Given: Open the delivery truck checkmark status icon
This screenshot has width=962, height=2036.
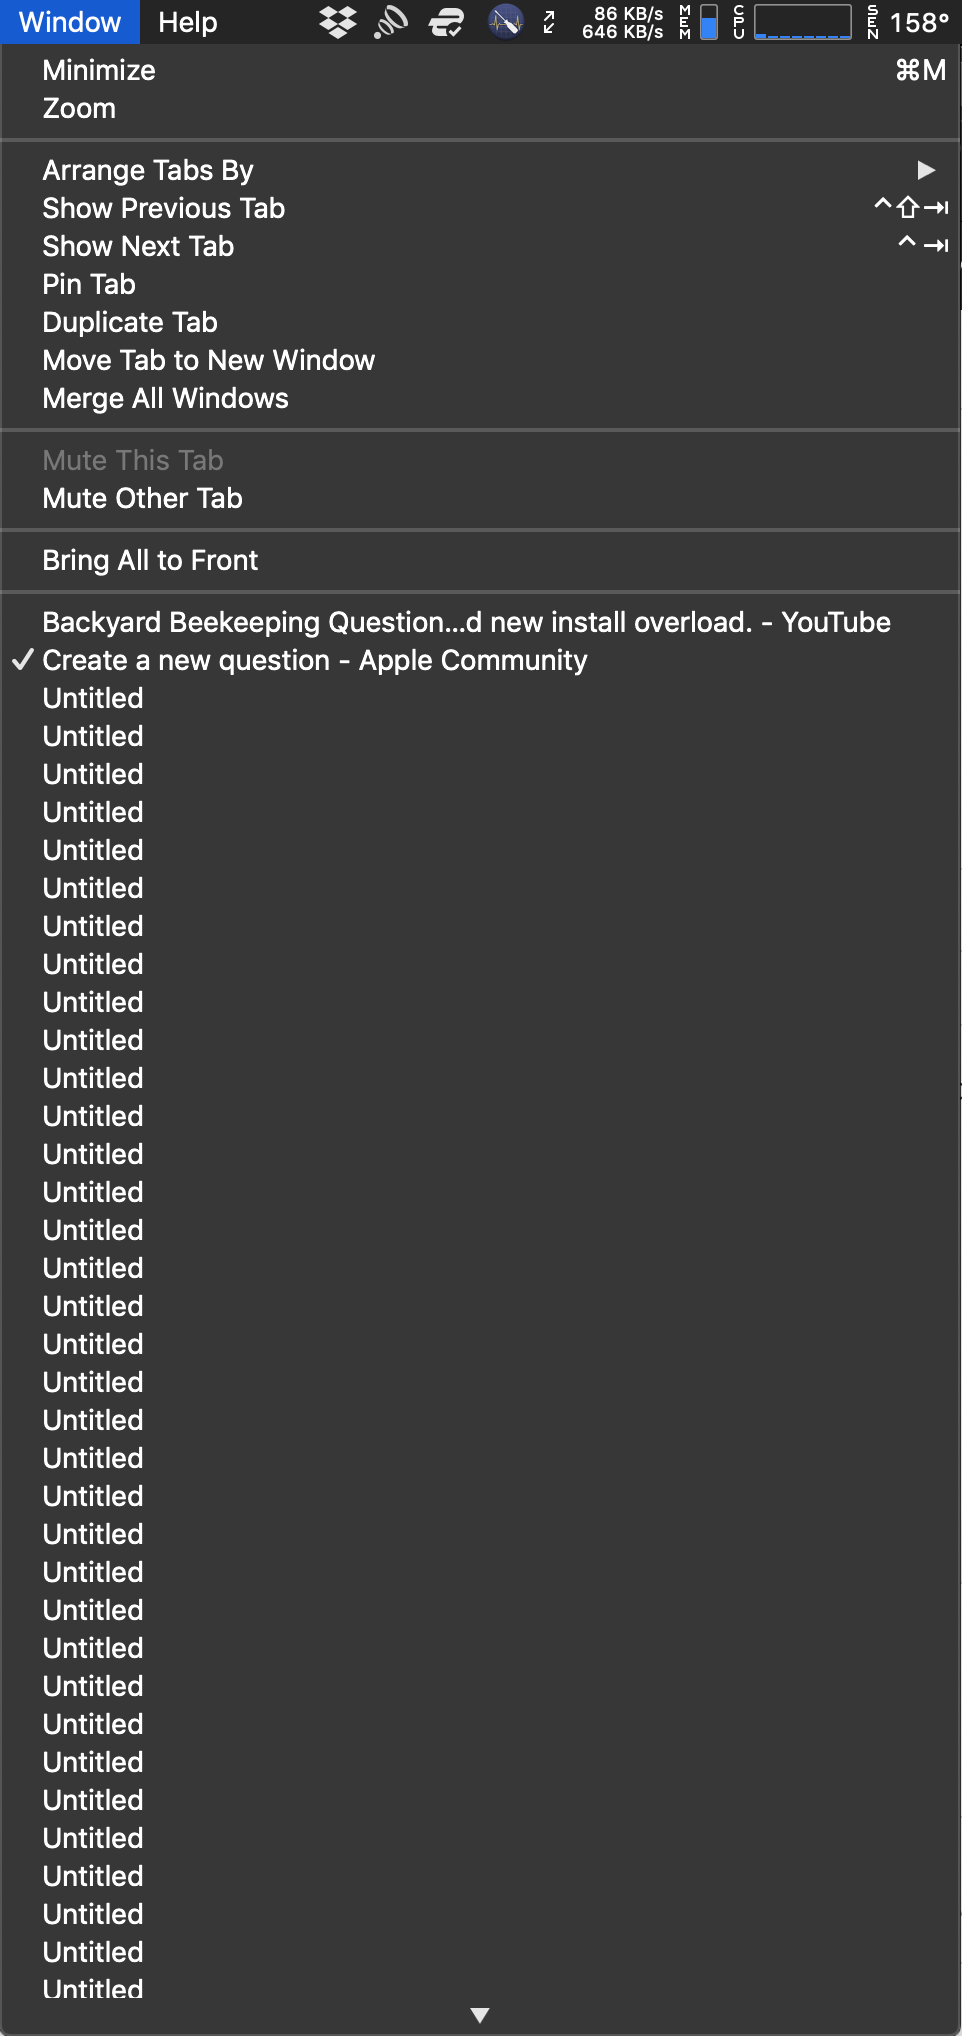Looking at the screenshot, I should 446,22.
